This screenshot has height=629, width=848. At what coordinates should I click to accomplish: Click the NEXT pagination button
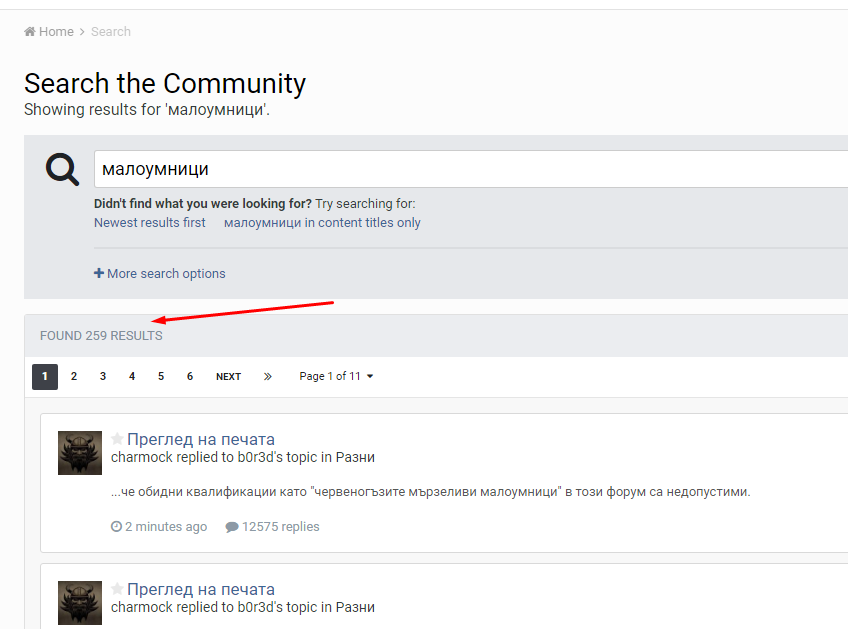228,376
